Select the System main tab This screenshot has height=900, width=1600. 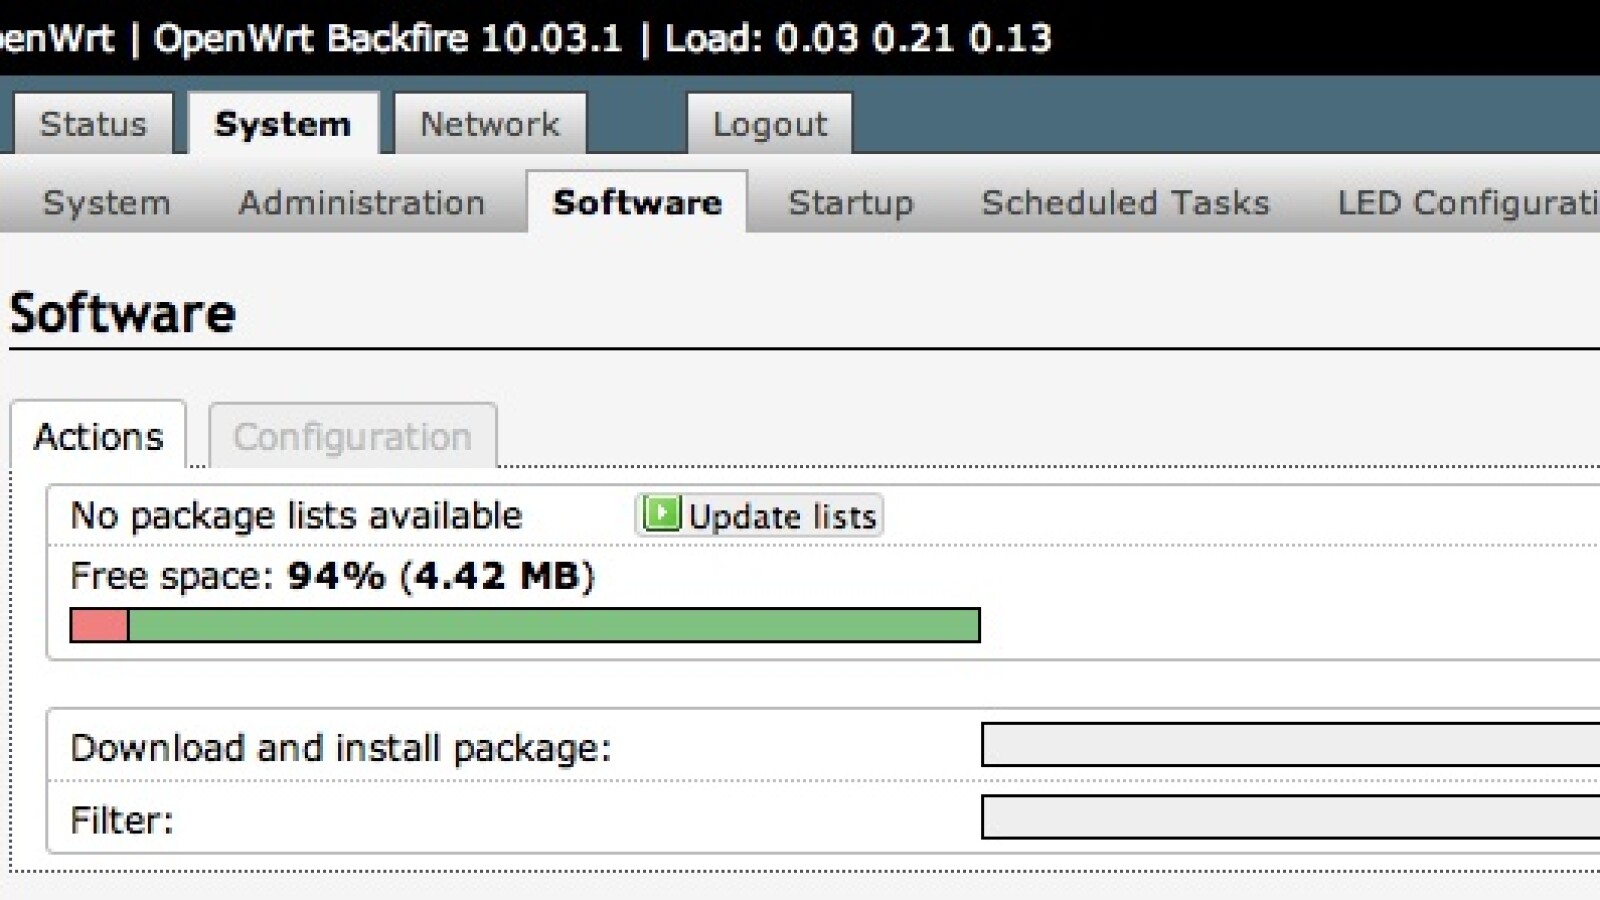pos(283,124)
